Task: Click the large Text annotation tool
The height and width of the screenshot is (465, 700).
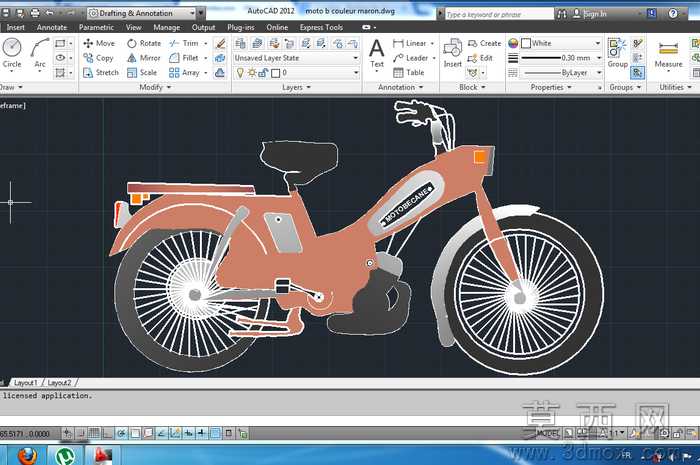Action: coord(377,54)
